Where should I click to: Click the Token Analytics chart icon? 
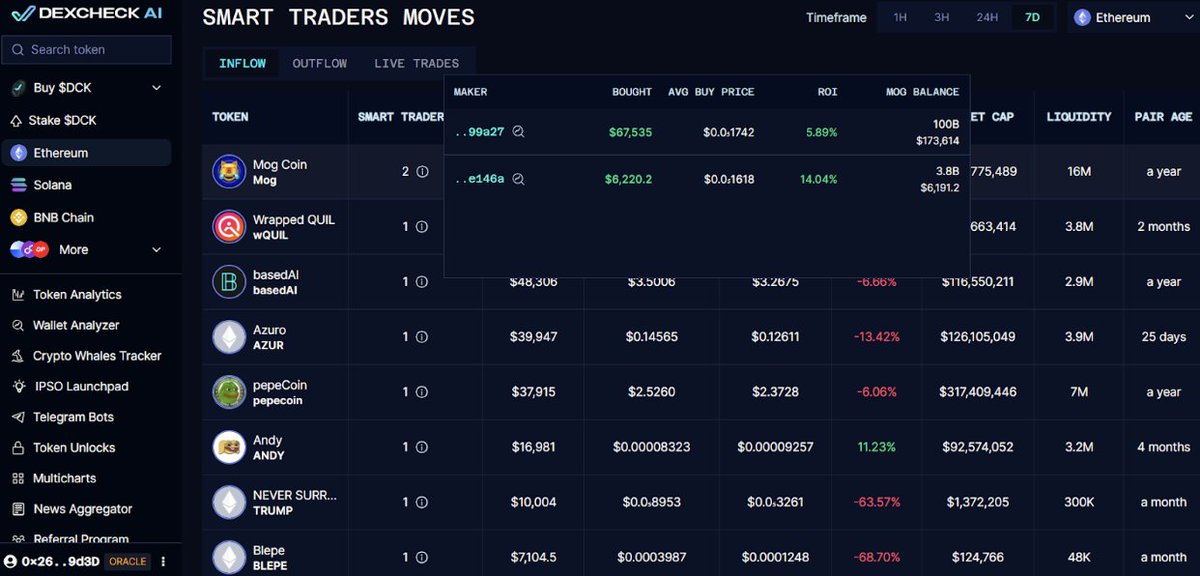pyautogui.click(x=18, y=295)
